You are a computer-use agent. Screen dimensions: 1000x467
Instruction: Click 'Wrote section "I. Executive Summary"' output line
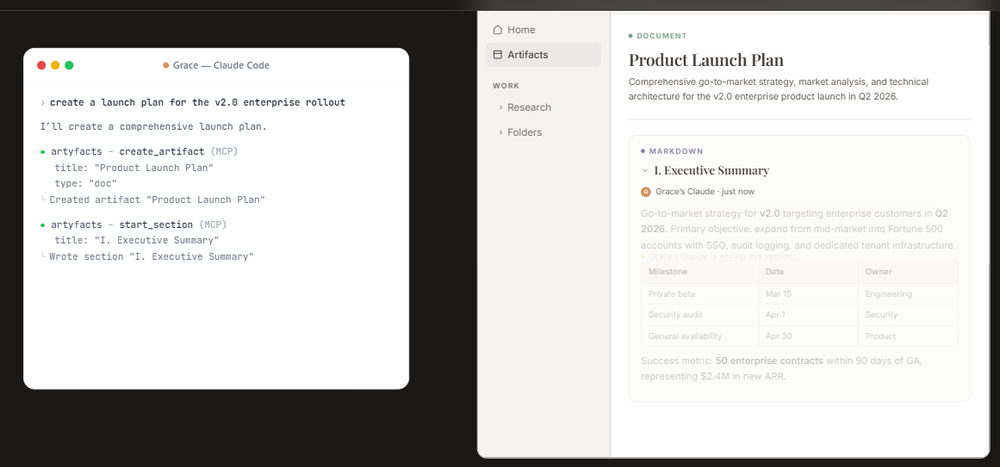click(x=151, y=256)
